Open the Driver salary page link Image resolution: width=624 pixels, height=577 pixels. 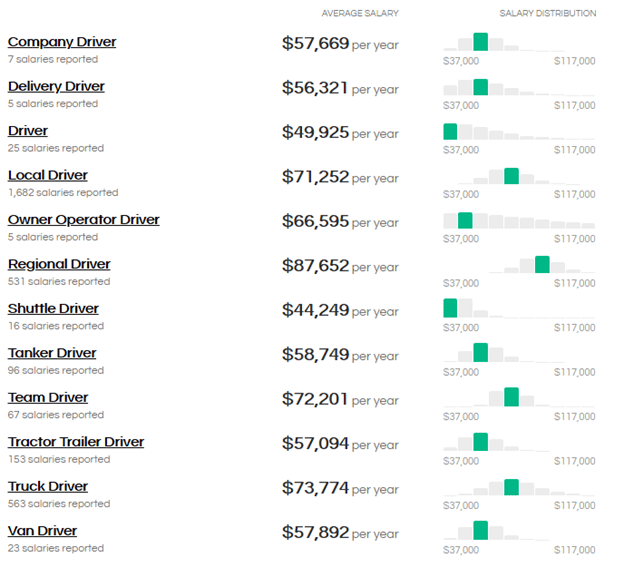point(28,131)
